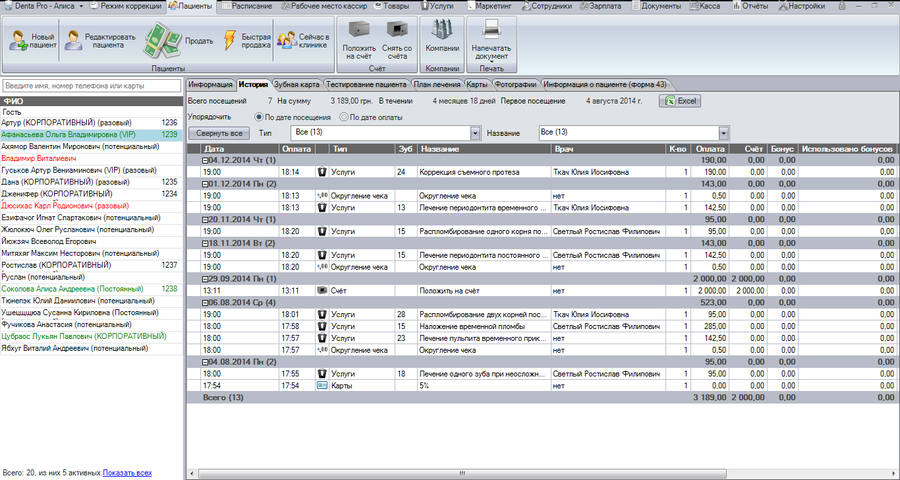Click the patient search input field
The image size is (900, 480).
pos(92,86)
